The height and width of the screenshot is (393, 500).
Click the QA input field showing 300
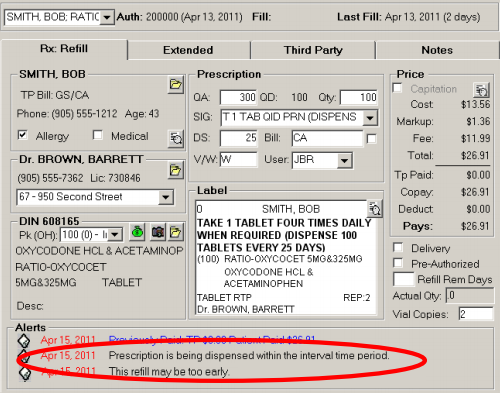coord(238,97)
